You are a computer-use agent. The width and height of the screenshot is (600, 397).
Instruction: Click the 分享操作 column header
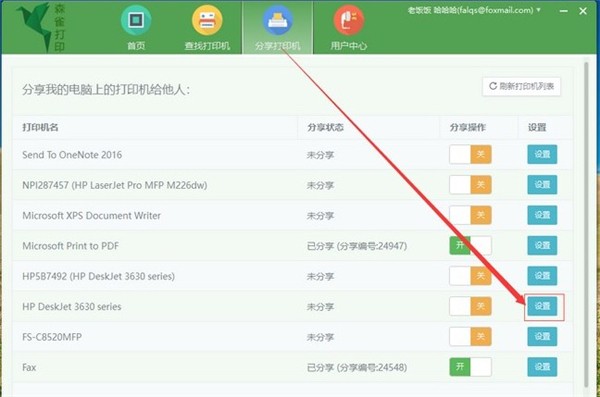point(468,127)
